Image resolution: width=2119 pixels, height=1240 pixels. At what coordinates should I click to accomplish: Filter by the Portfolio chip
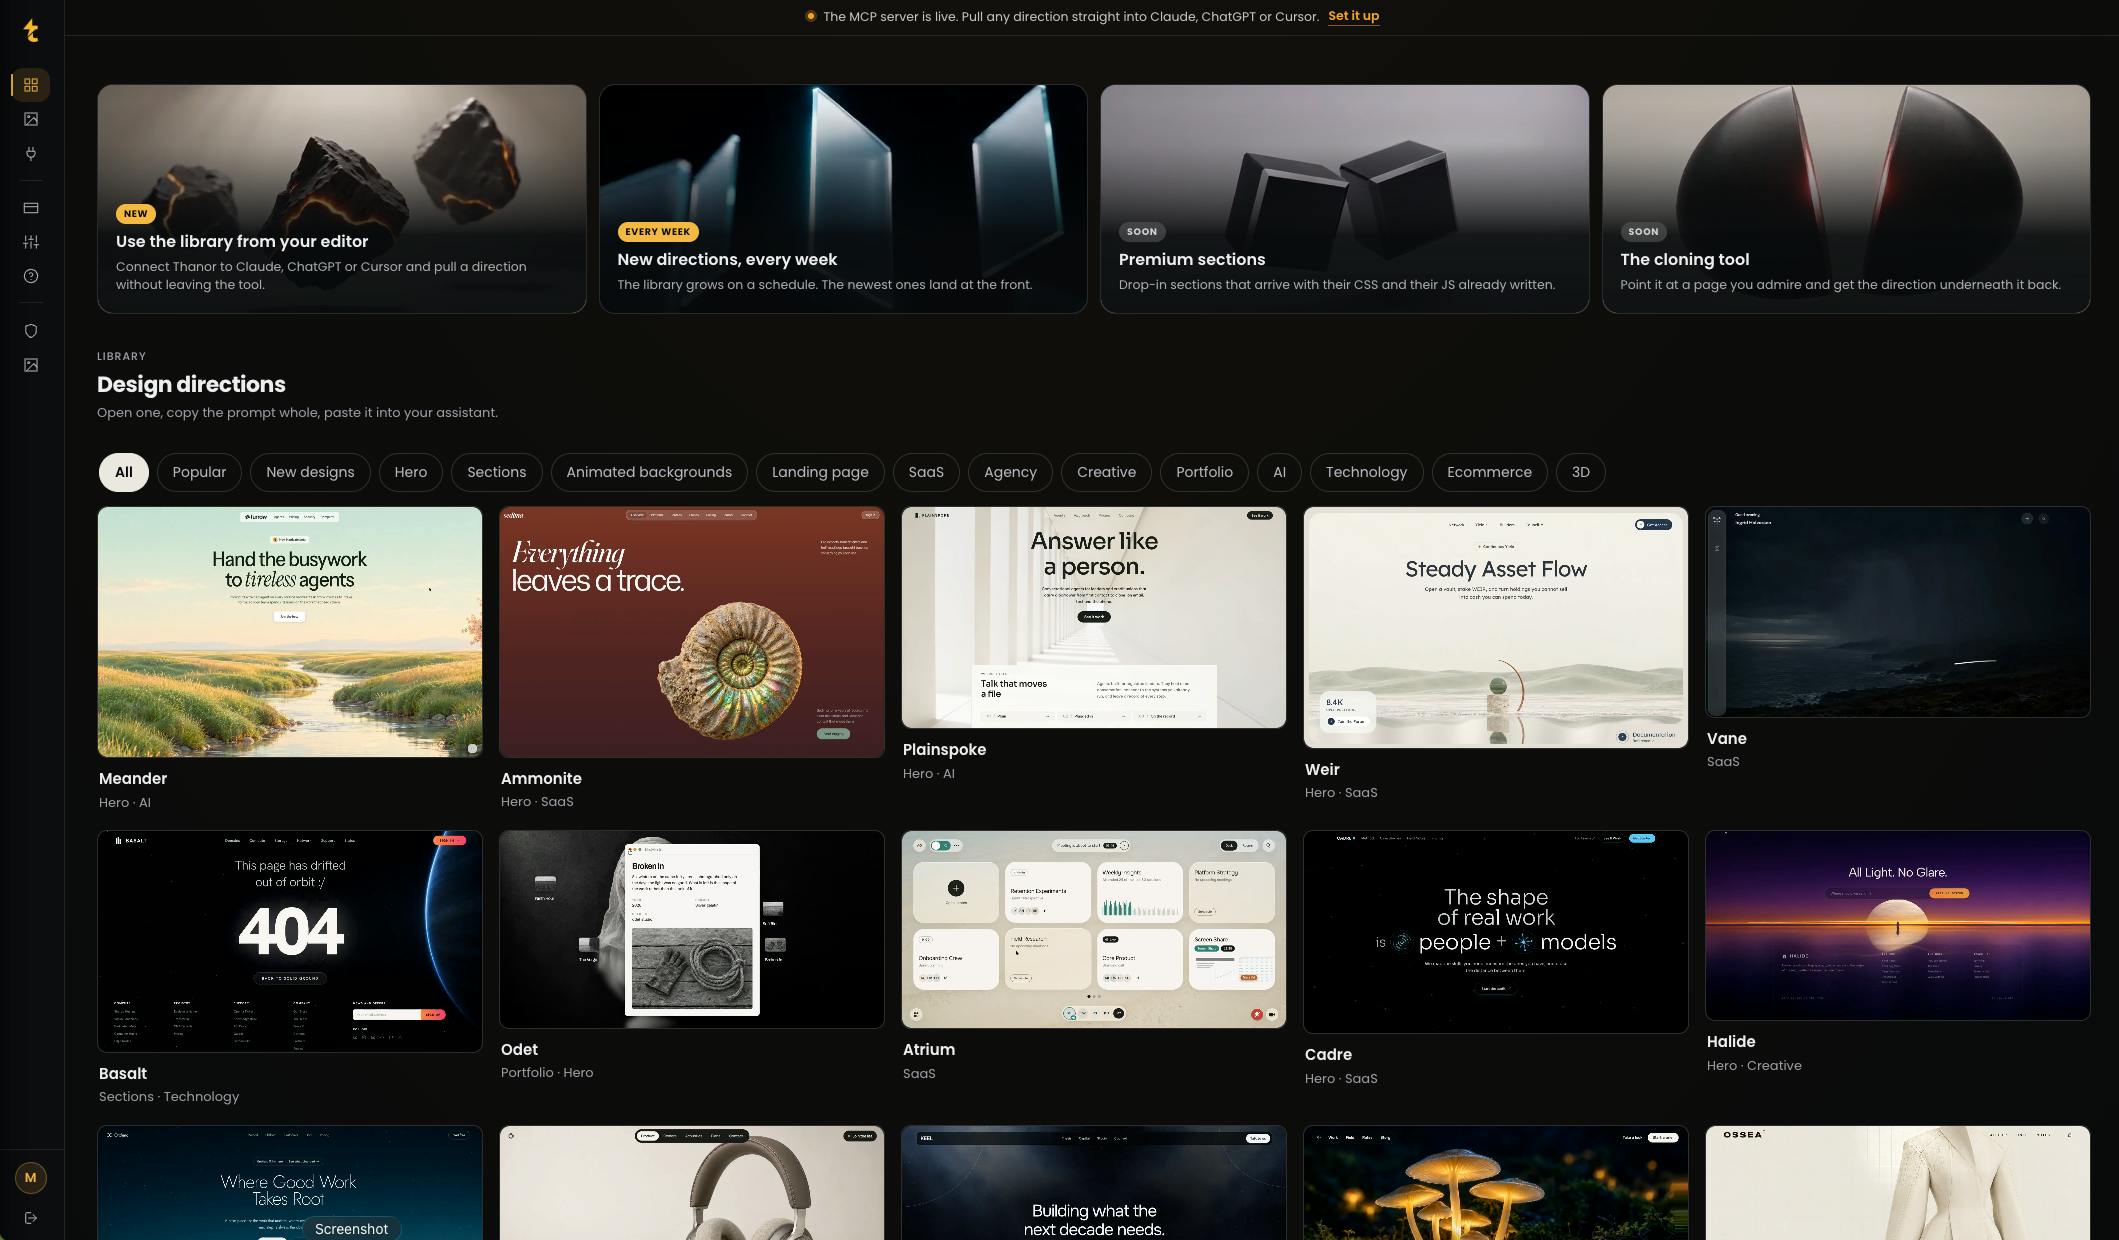pyautogui.click(x=1204, y=472)
